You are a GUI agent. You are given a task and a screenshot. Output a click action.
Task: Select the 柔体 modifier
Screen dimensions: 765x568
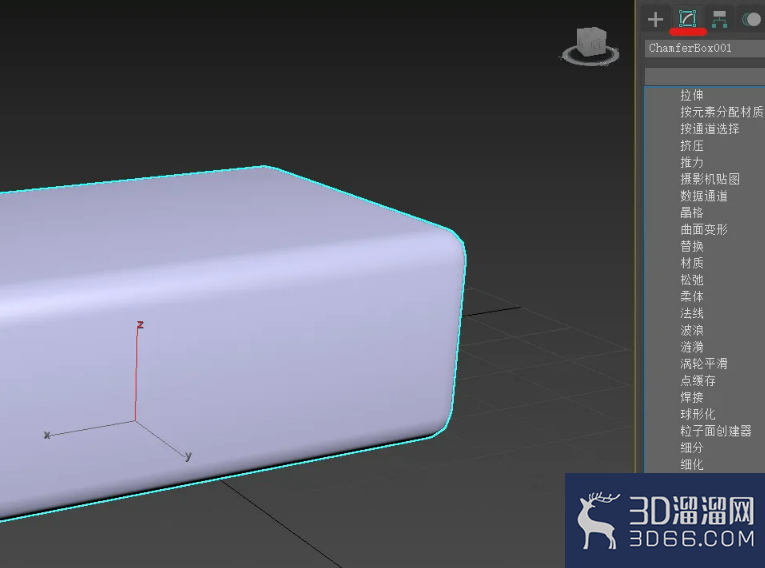(691, 296)
